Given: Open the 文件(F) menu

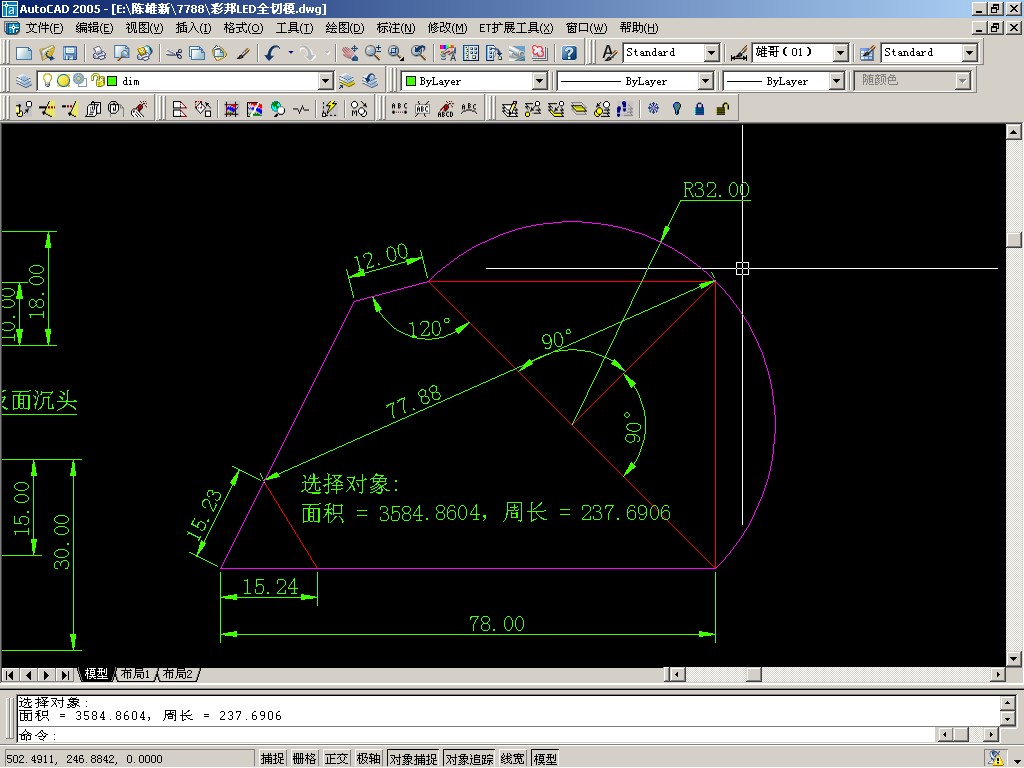Looking at the screenshot, I should tap(44, 28).
